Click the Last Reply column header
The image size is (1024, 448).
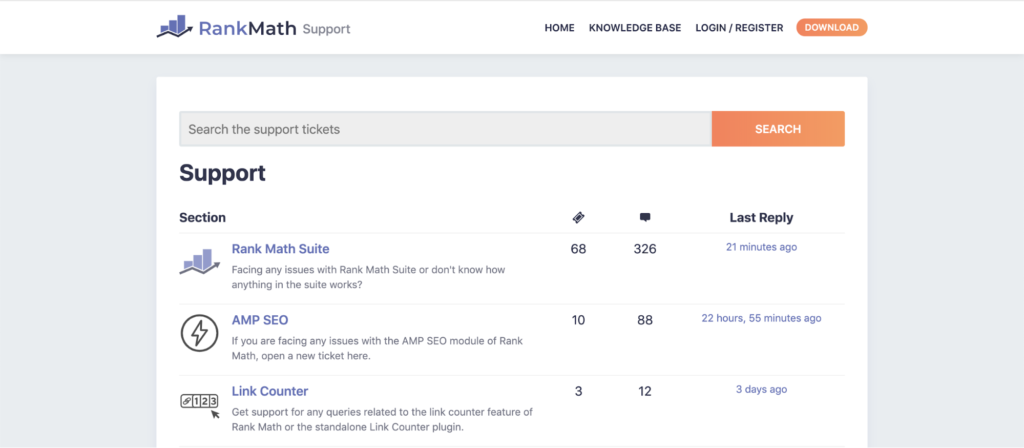761,217
